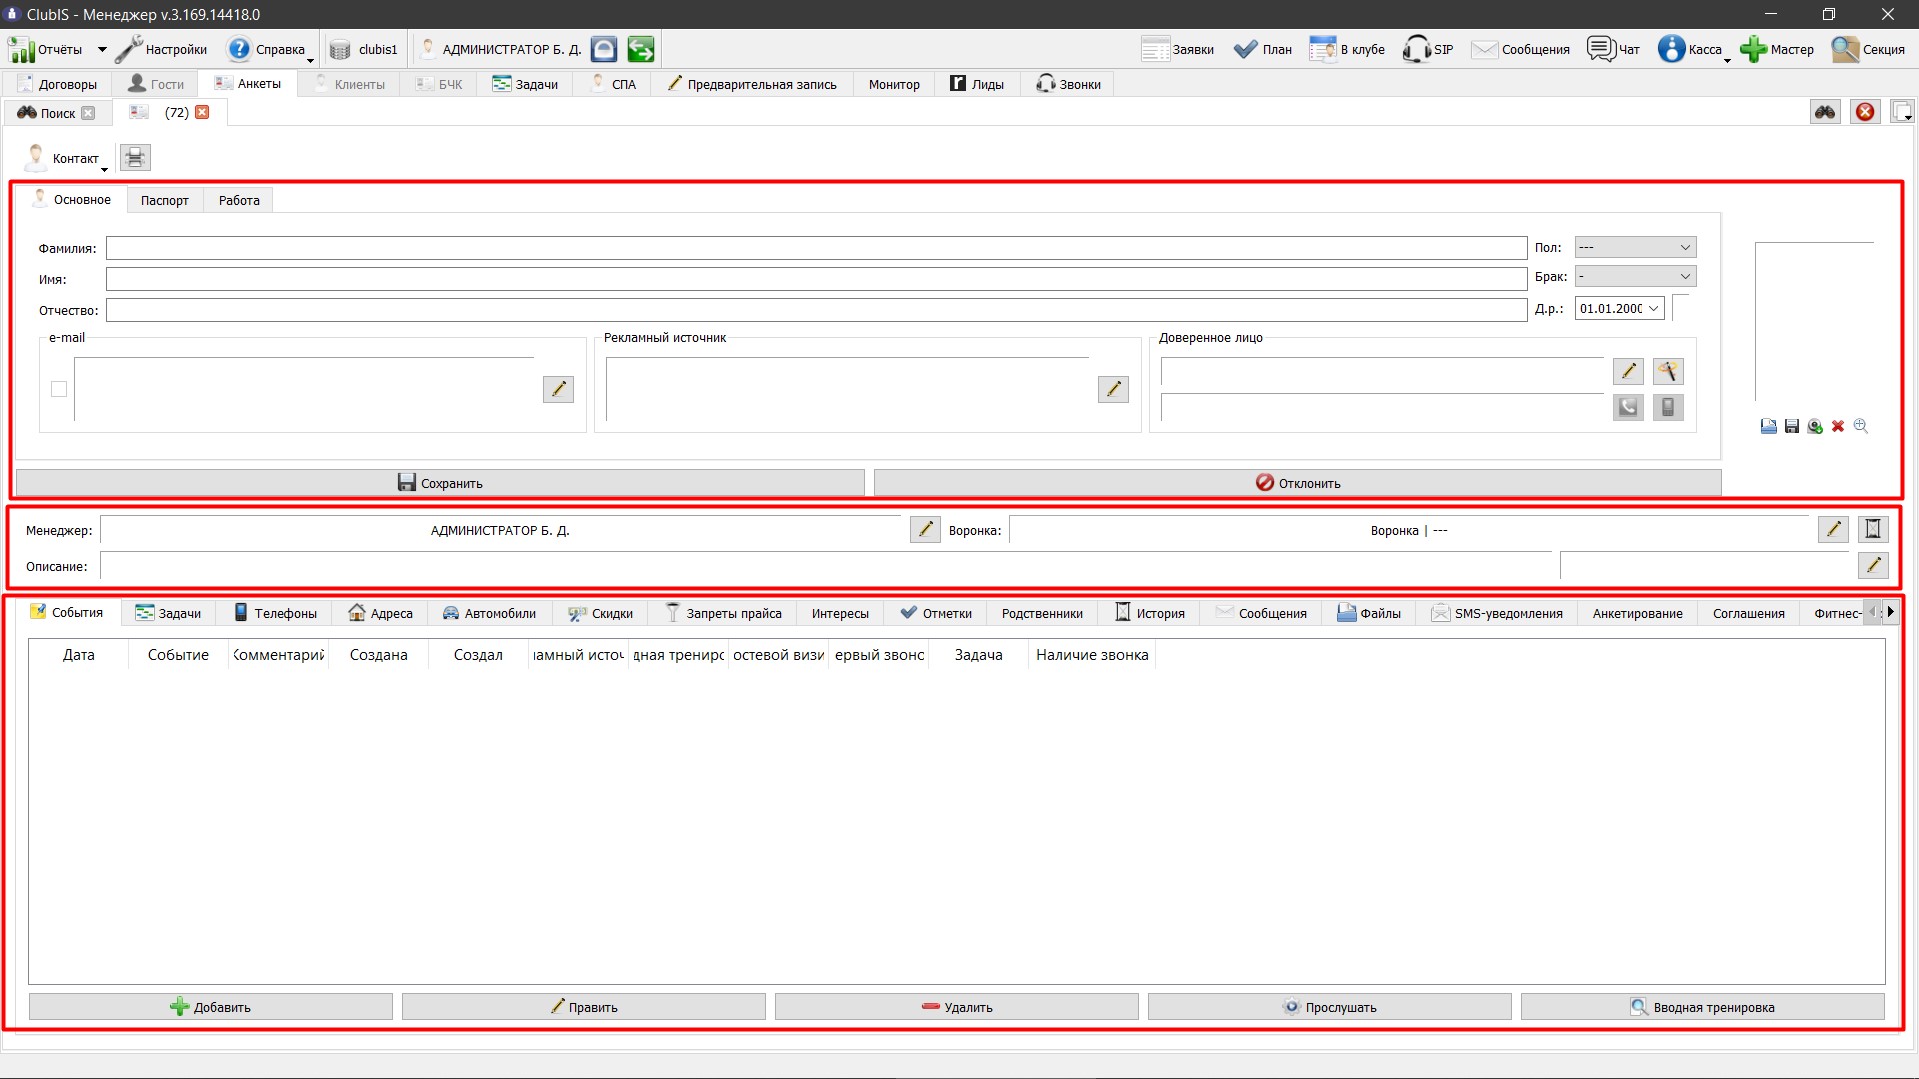
Task: Click the phone call icon for Доверенное лицо
Action: tap(1628, 407)
